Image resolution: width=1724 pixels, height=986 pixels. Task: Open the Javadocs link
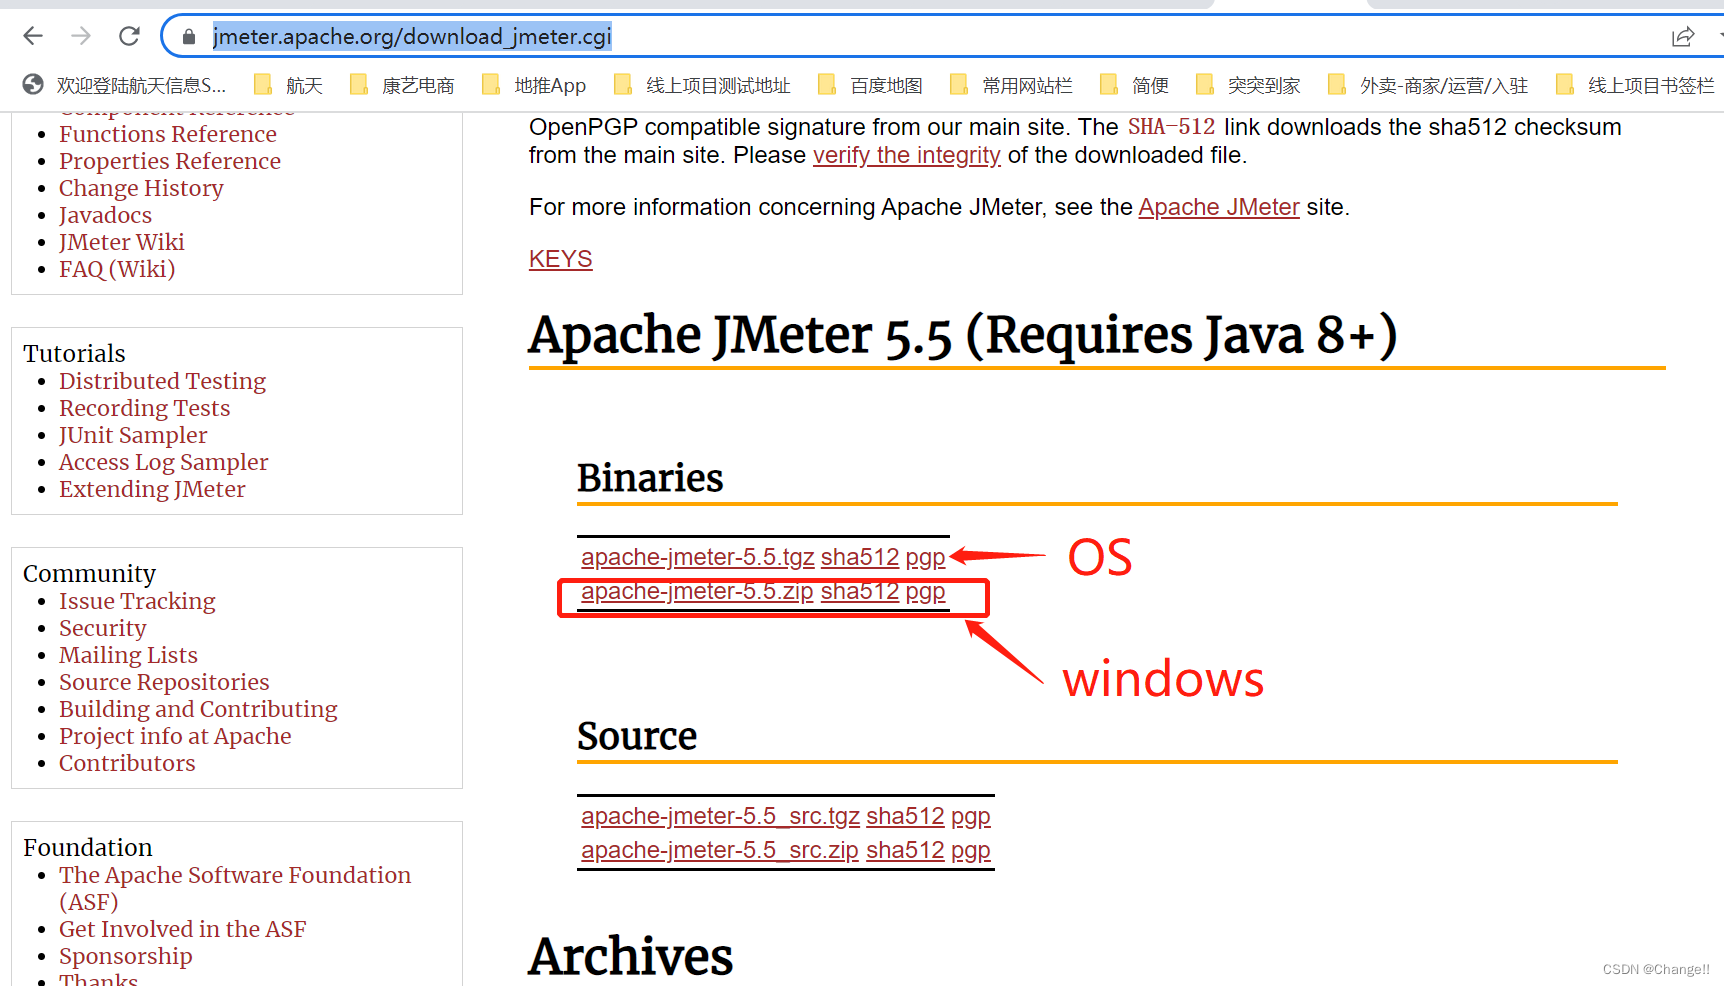[105, 215]
